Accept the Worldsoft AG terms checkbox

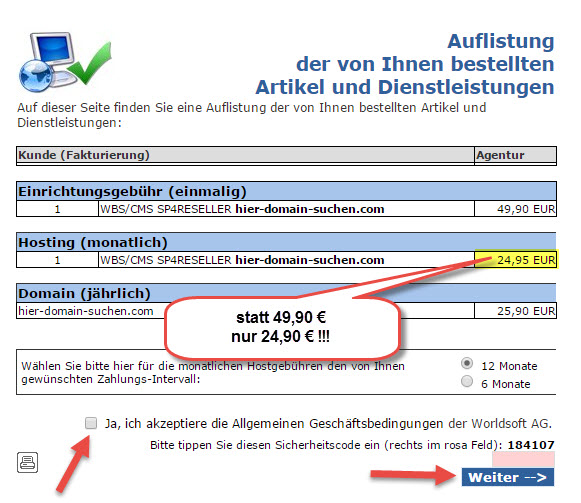click(x=91, y=423)
